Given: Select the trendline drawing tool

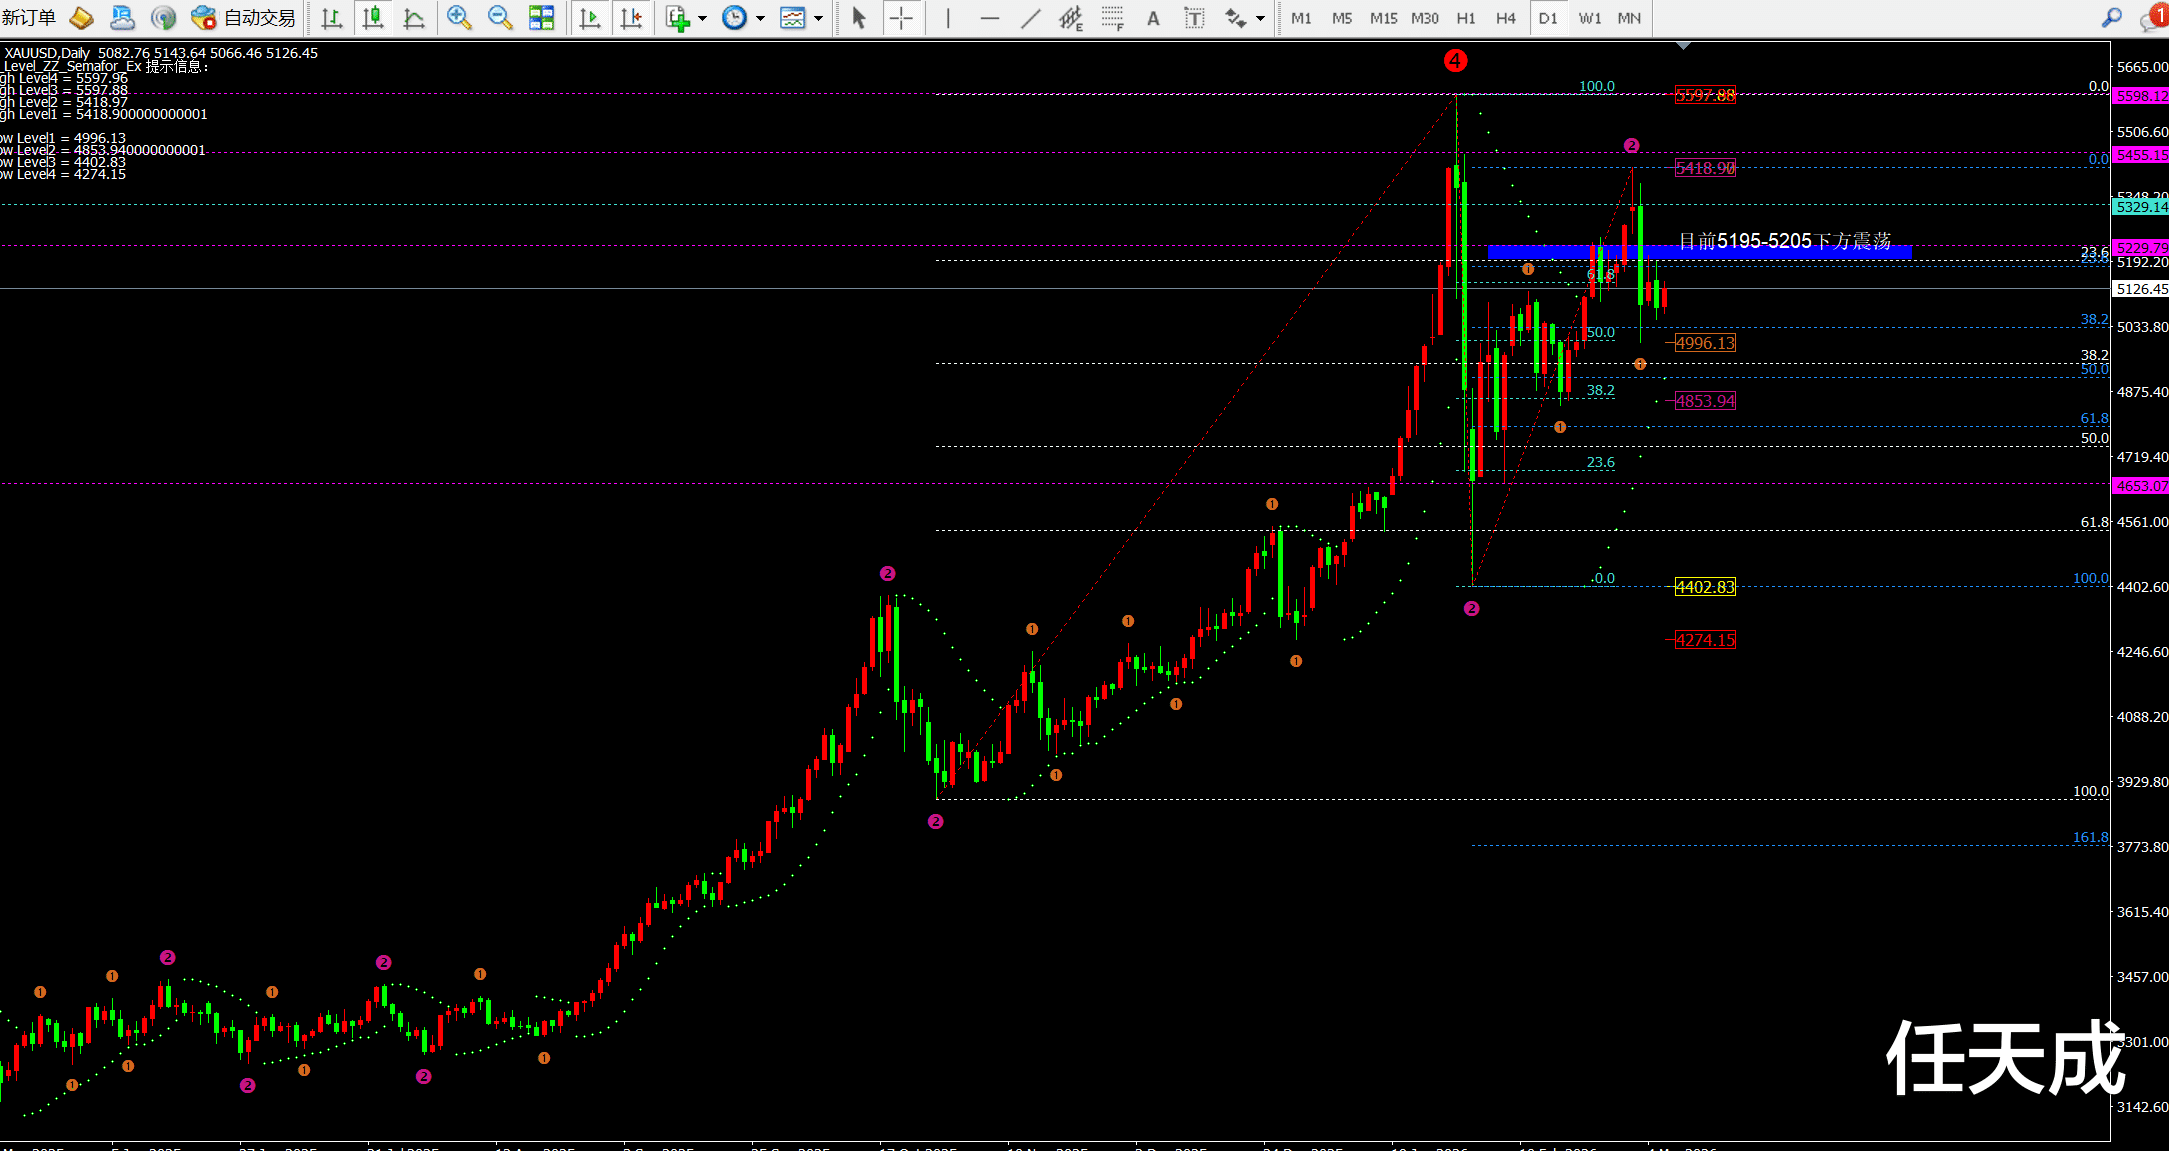Looking at the screenshot, I should (1030, 18).
